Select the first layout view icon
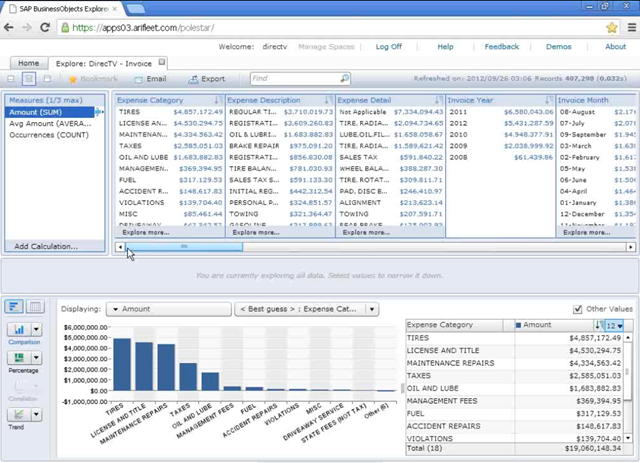The height and width of the screenshot is (463, 640). (x=11, y=78)
